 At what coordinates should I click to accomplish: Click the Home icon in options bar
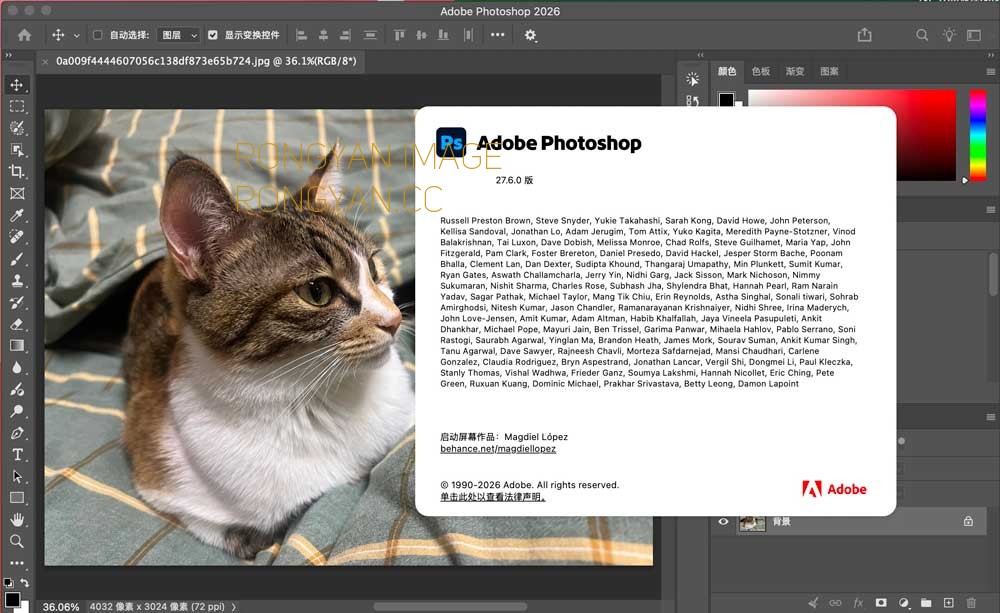pyautogui.click(x=24, y=35)
